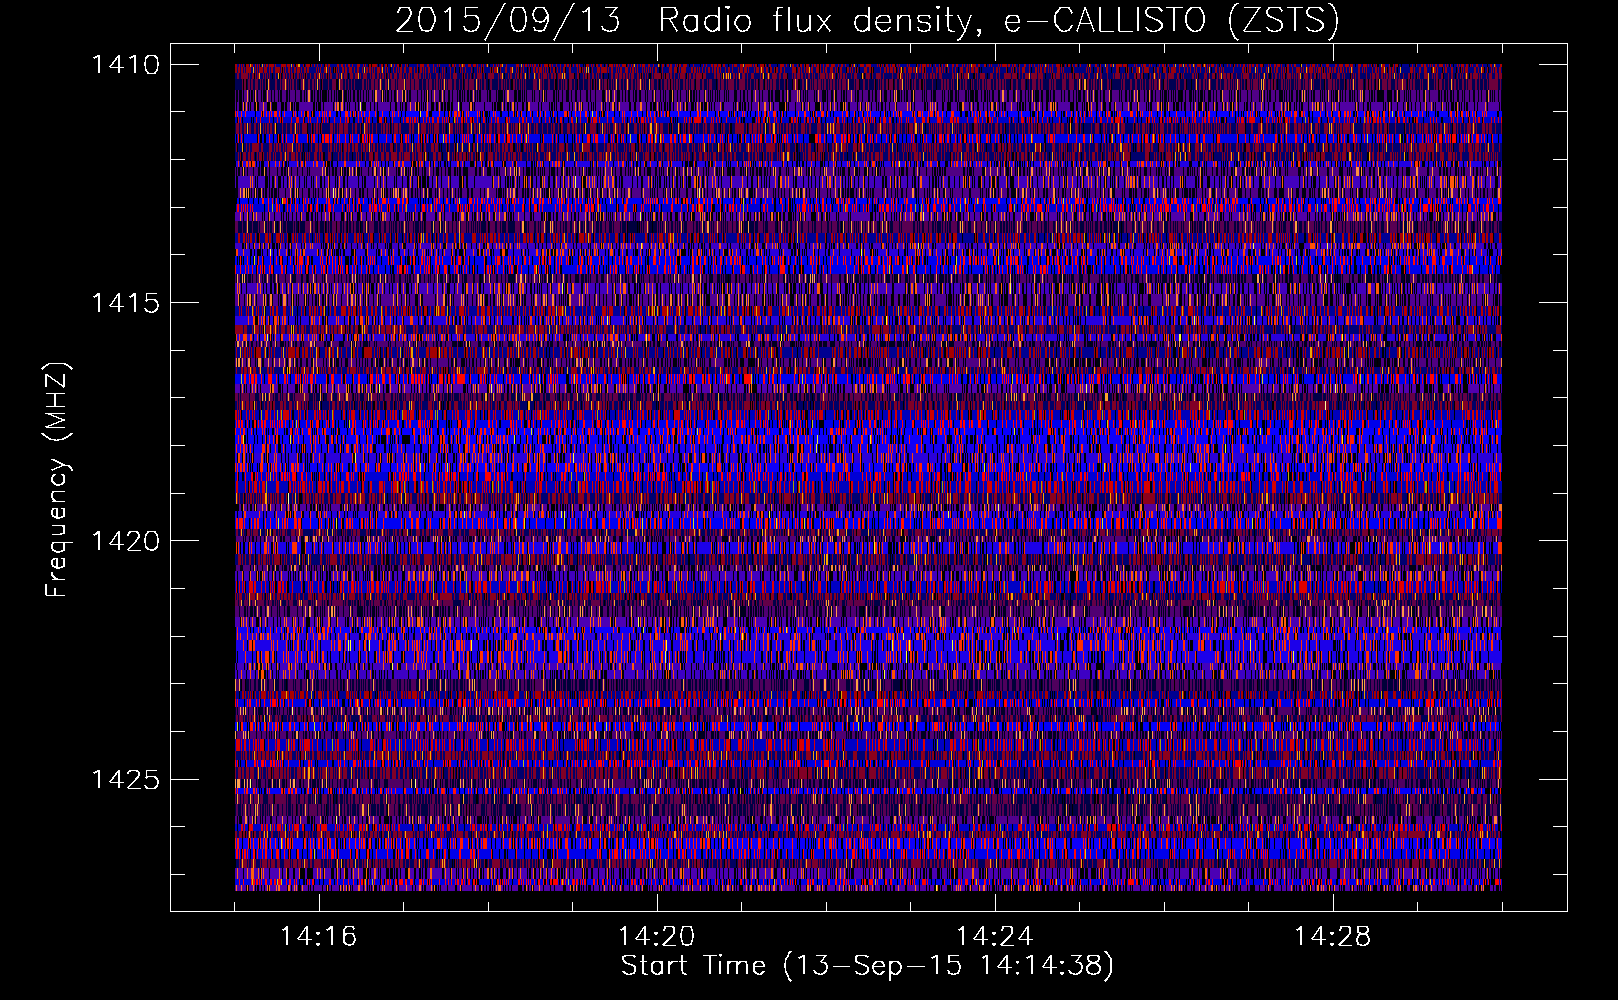Select the 1410 frequency axis label

pyautogui.click(x=125, y=65)
